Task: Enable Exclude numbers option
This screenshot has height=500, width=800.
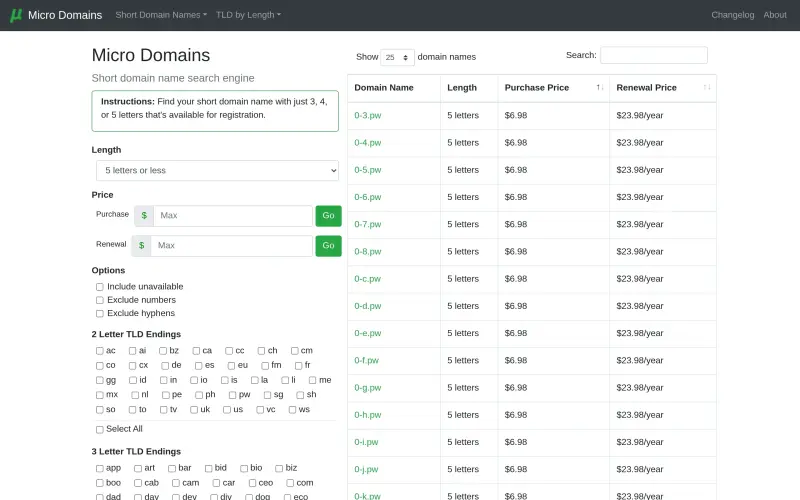Action: pyautogui.click(x=99, y=301)
